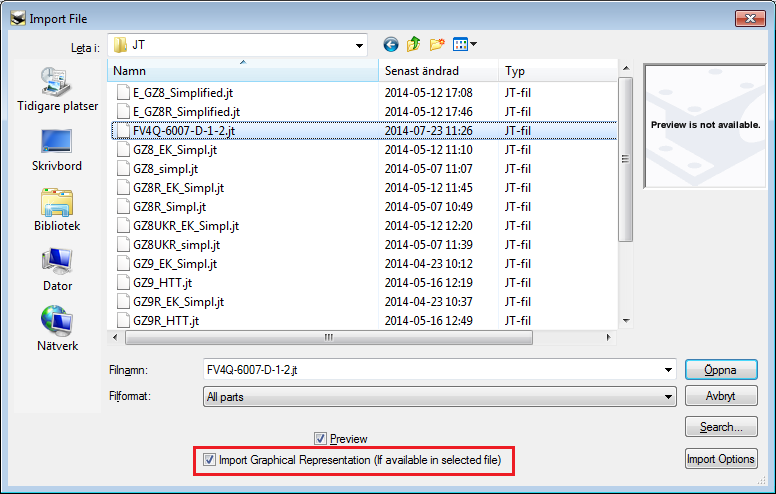The width and height of the screenshot is (776, 494).
Task: Select file FV4Q-6007-D-1-2.jt in list
Action: tap(184, 131)
